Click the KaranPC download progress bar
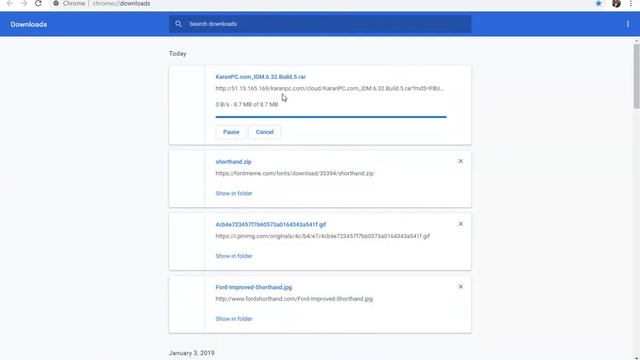This screenshot has width=640, height=360. (x=331, y=117)
